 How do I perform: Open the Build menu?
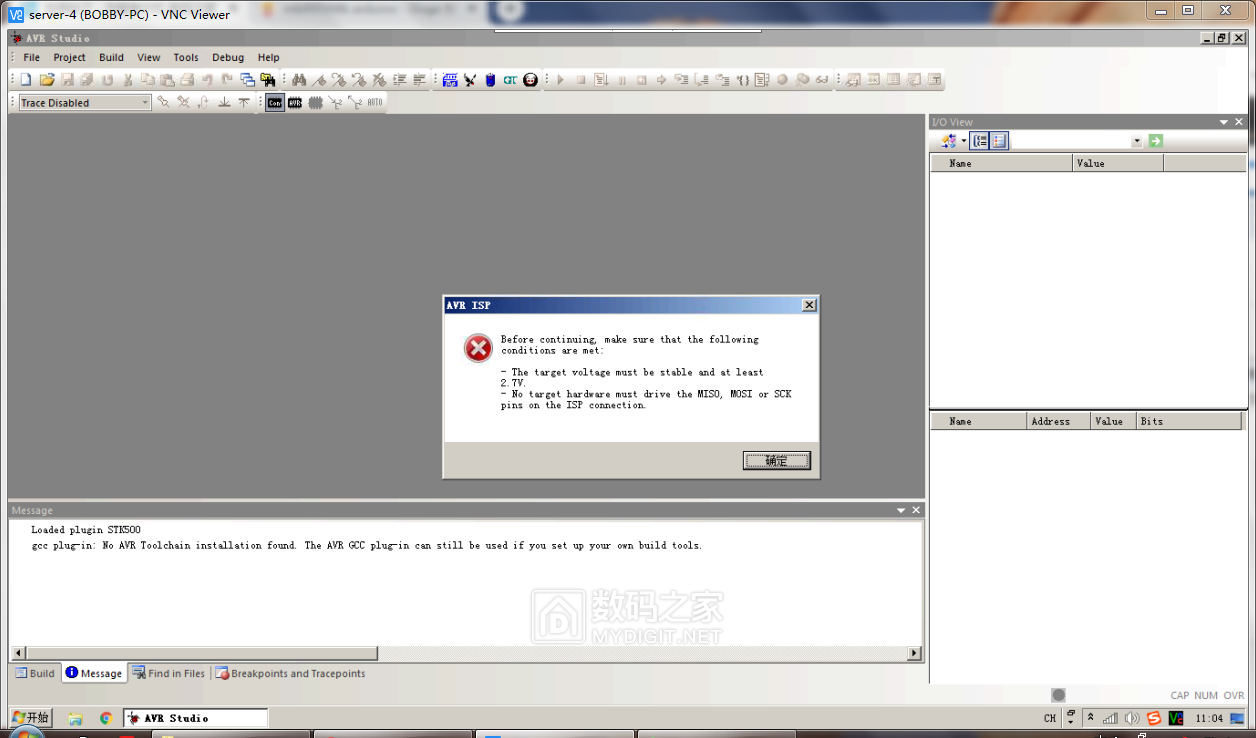point(112,57)
